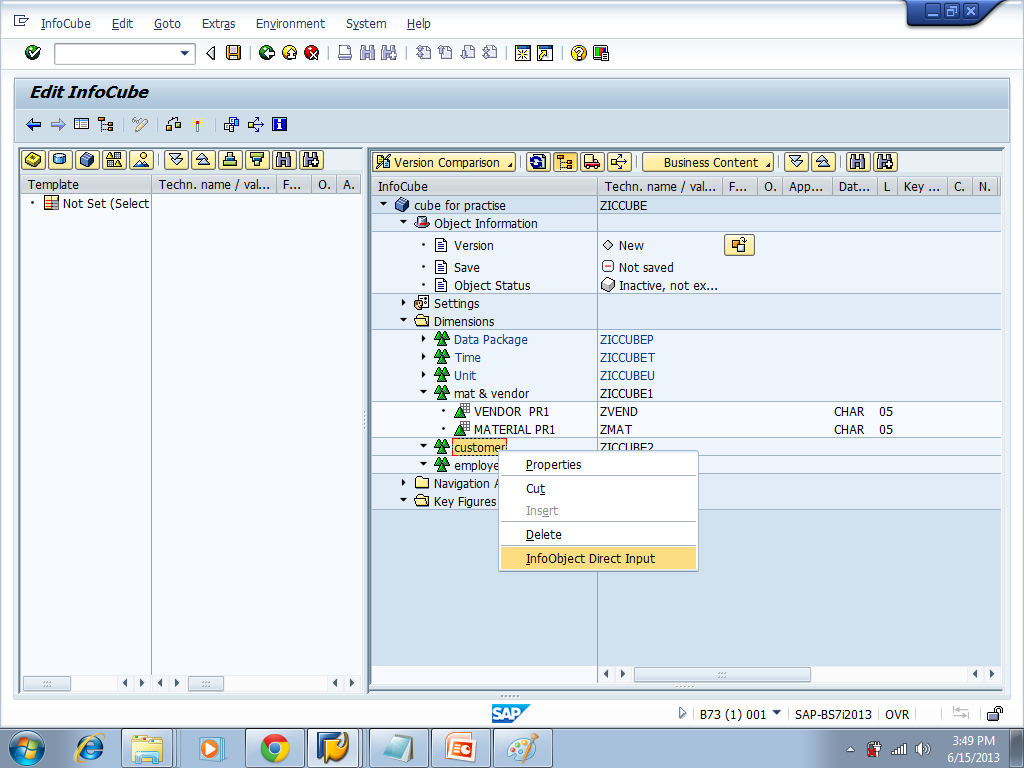Open the detail view icon beside the back arrows
This screenshot has height=768, width=1024.
point(80,124)
